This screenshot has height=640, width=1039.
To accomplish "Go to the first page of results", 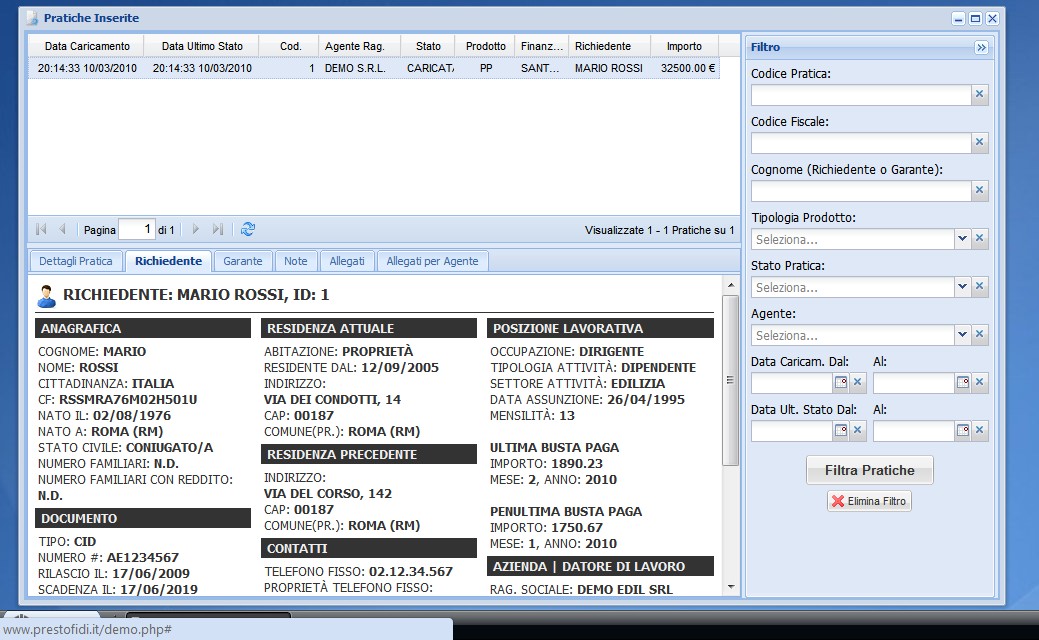I will click(x=41, y=230).
